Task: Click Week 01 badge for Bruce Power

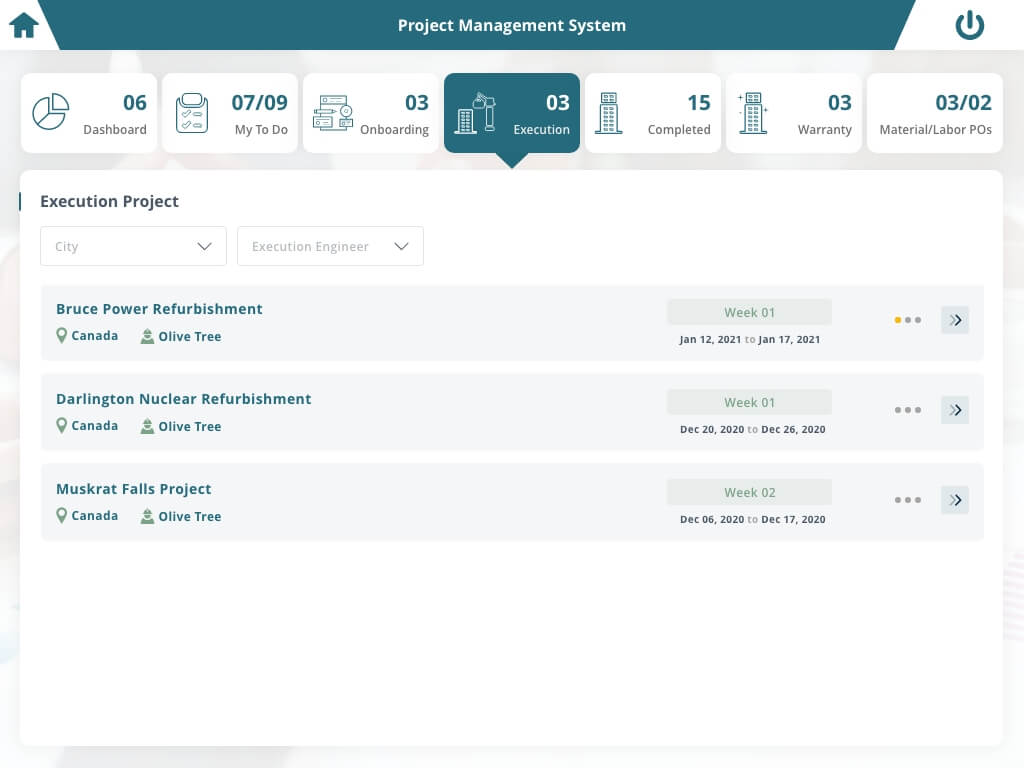Action: pyautogui.click(x=749, y=312)
